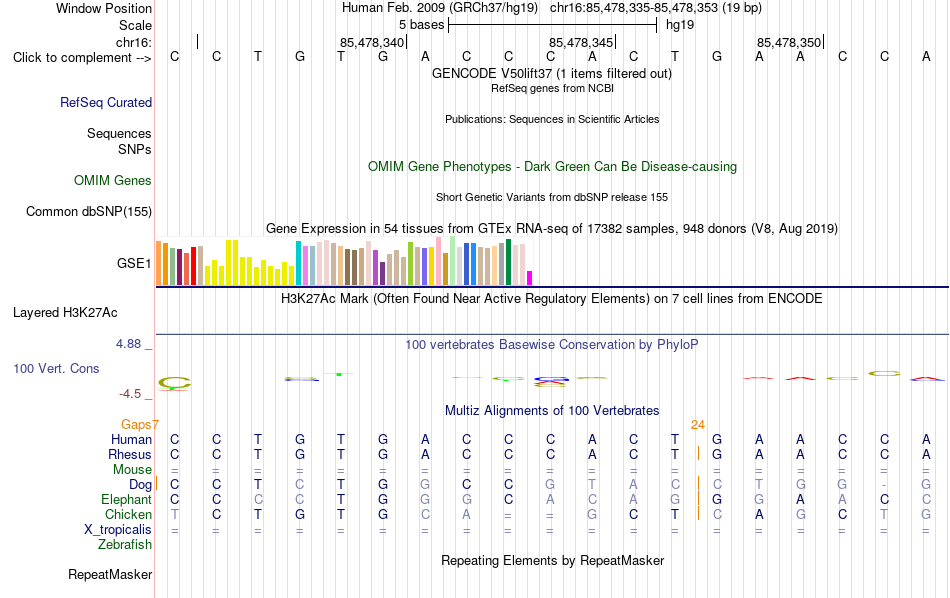Click the cyan bar in GTEx chart
This screenshot has height=598, width=950.
pyautogui.click(x=298, y=263)
